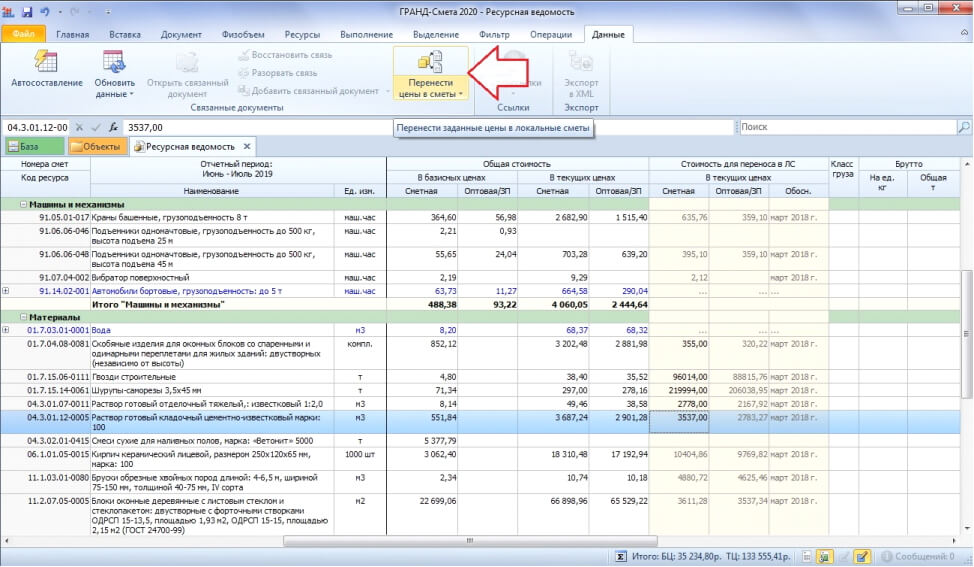Click the Наименование column header
Image resolution: width=974 pixels, height=567 pixels.
[212, 191]
